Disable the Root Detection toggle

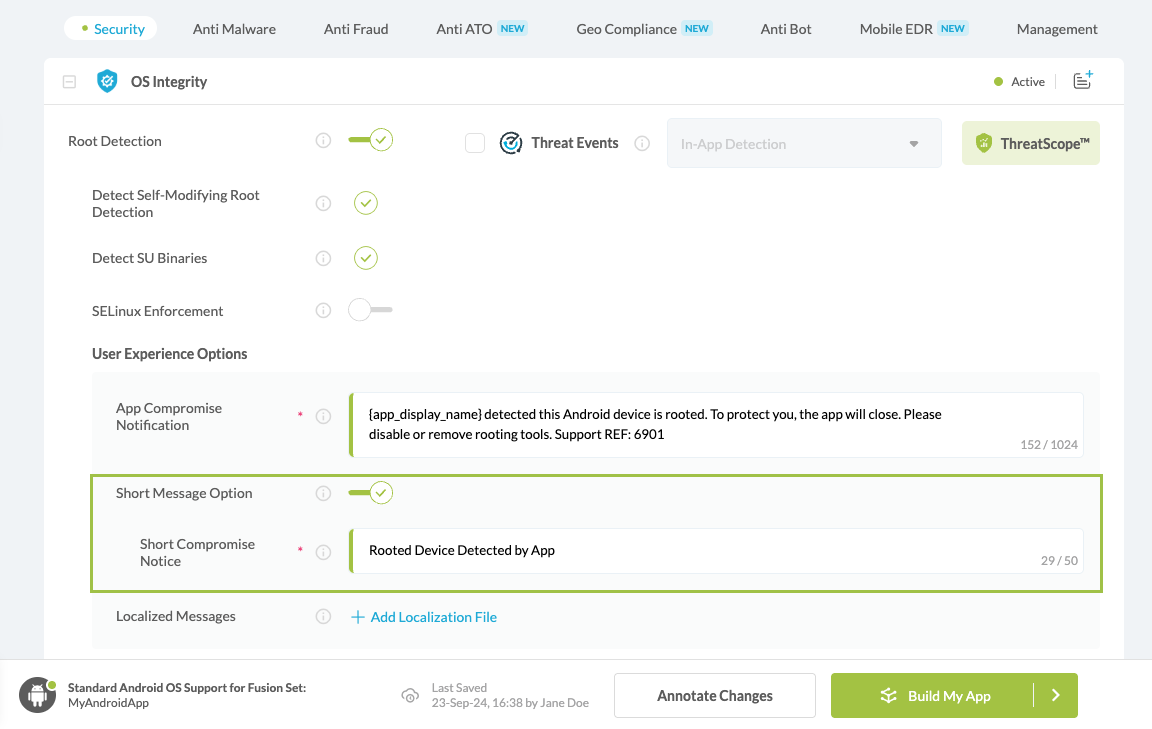click(370, 140)
